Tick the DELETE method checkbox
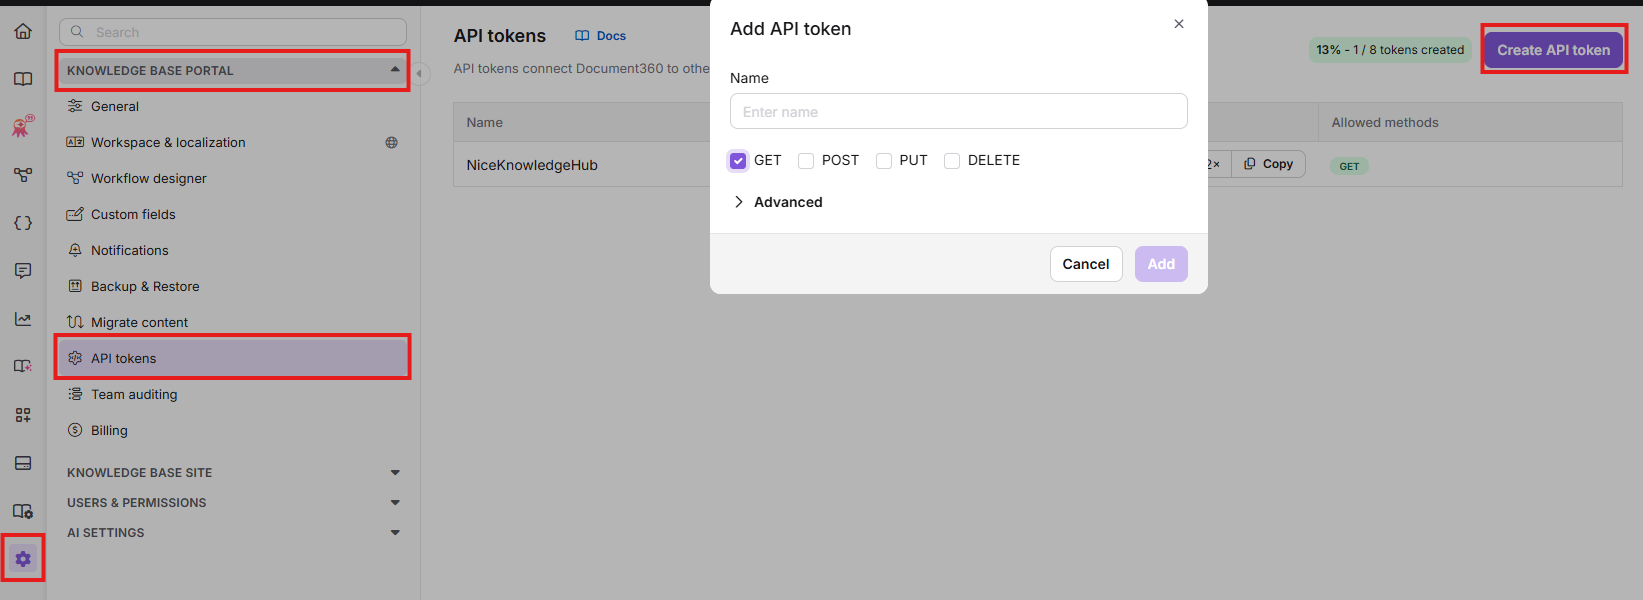1643x600 pixels. (952, 161)
